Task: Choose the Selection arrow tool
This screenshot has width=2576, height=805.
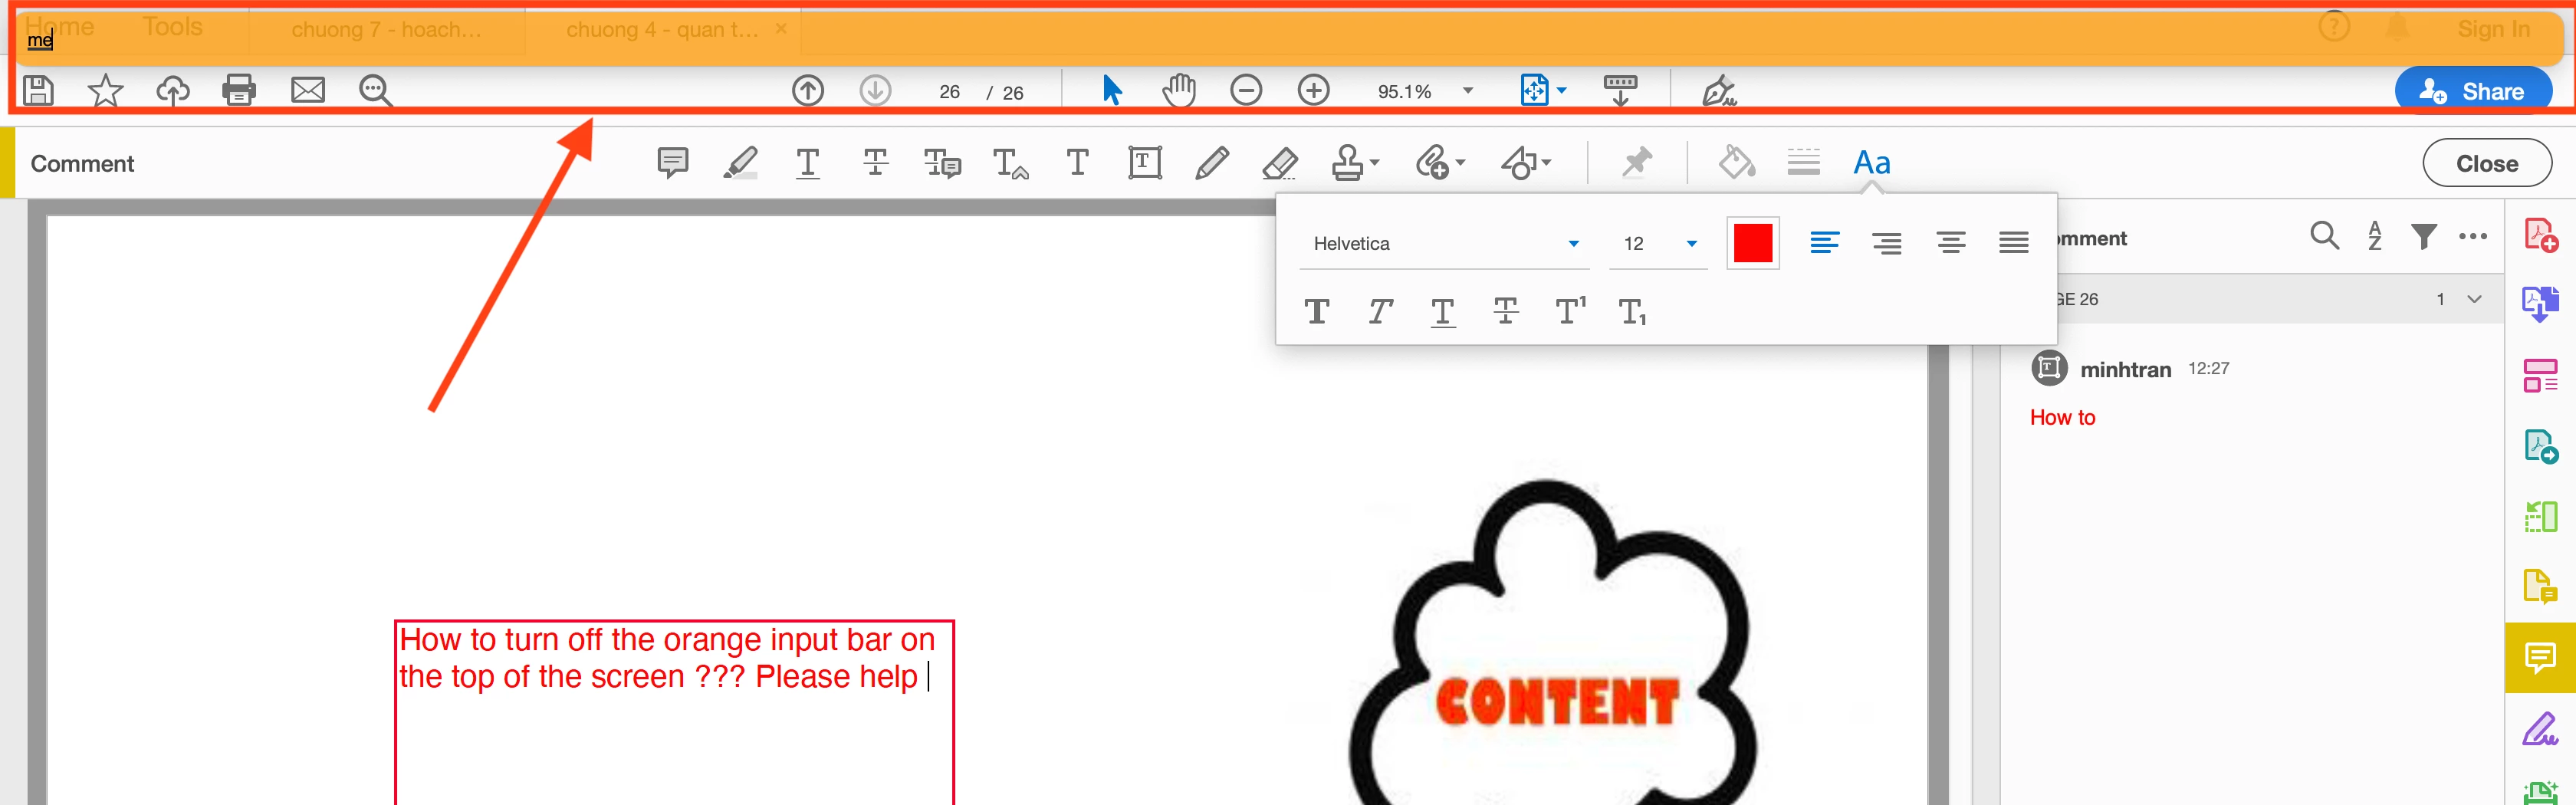Action: 1111,91
